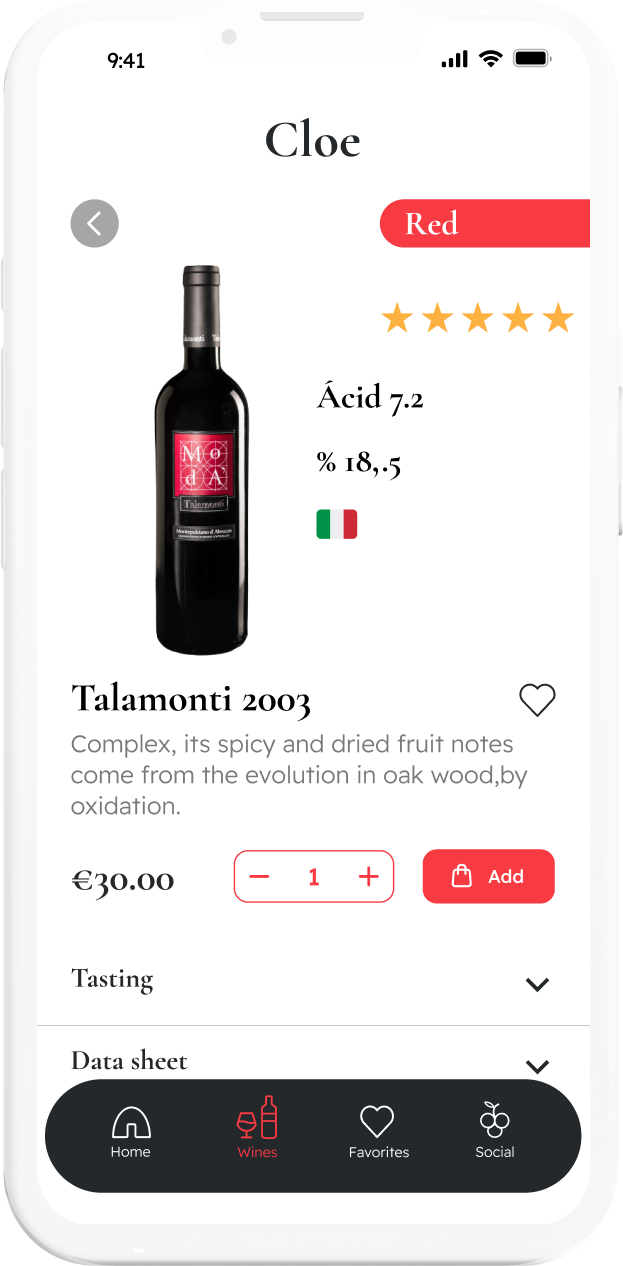623x1266 pixels.
Task: Decrease quantity with the minus button
Action: (260, 877)
